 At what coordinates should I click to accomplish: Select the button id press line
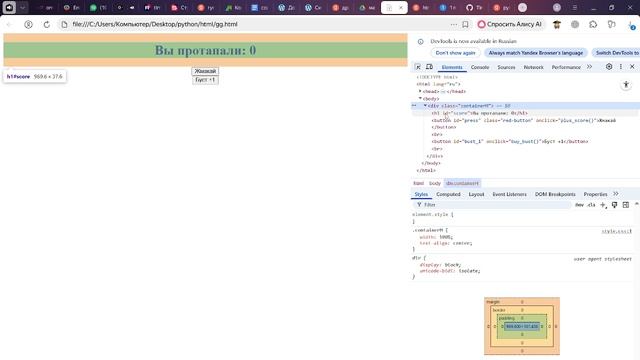[x=524, y=120]
